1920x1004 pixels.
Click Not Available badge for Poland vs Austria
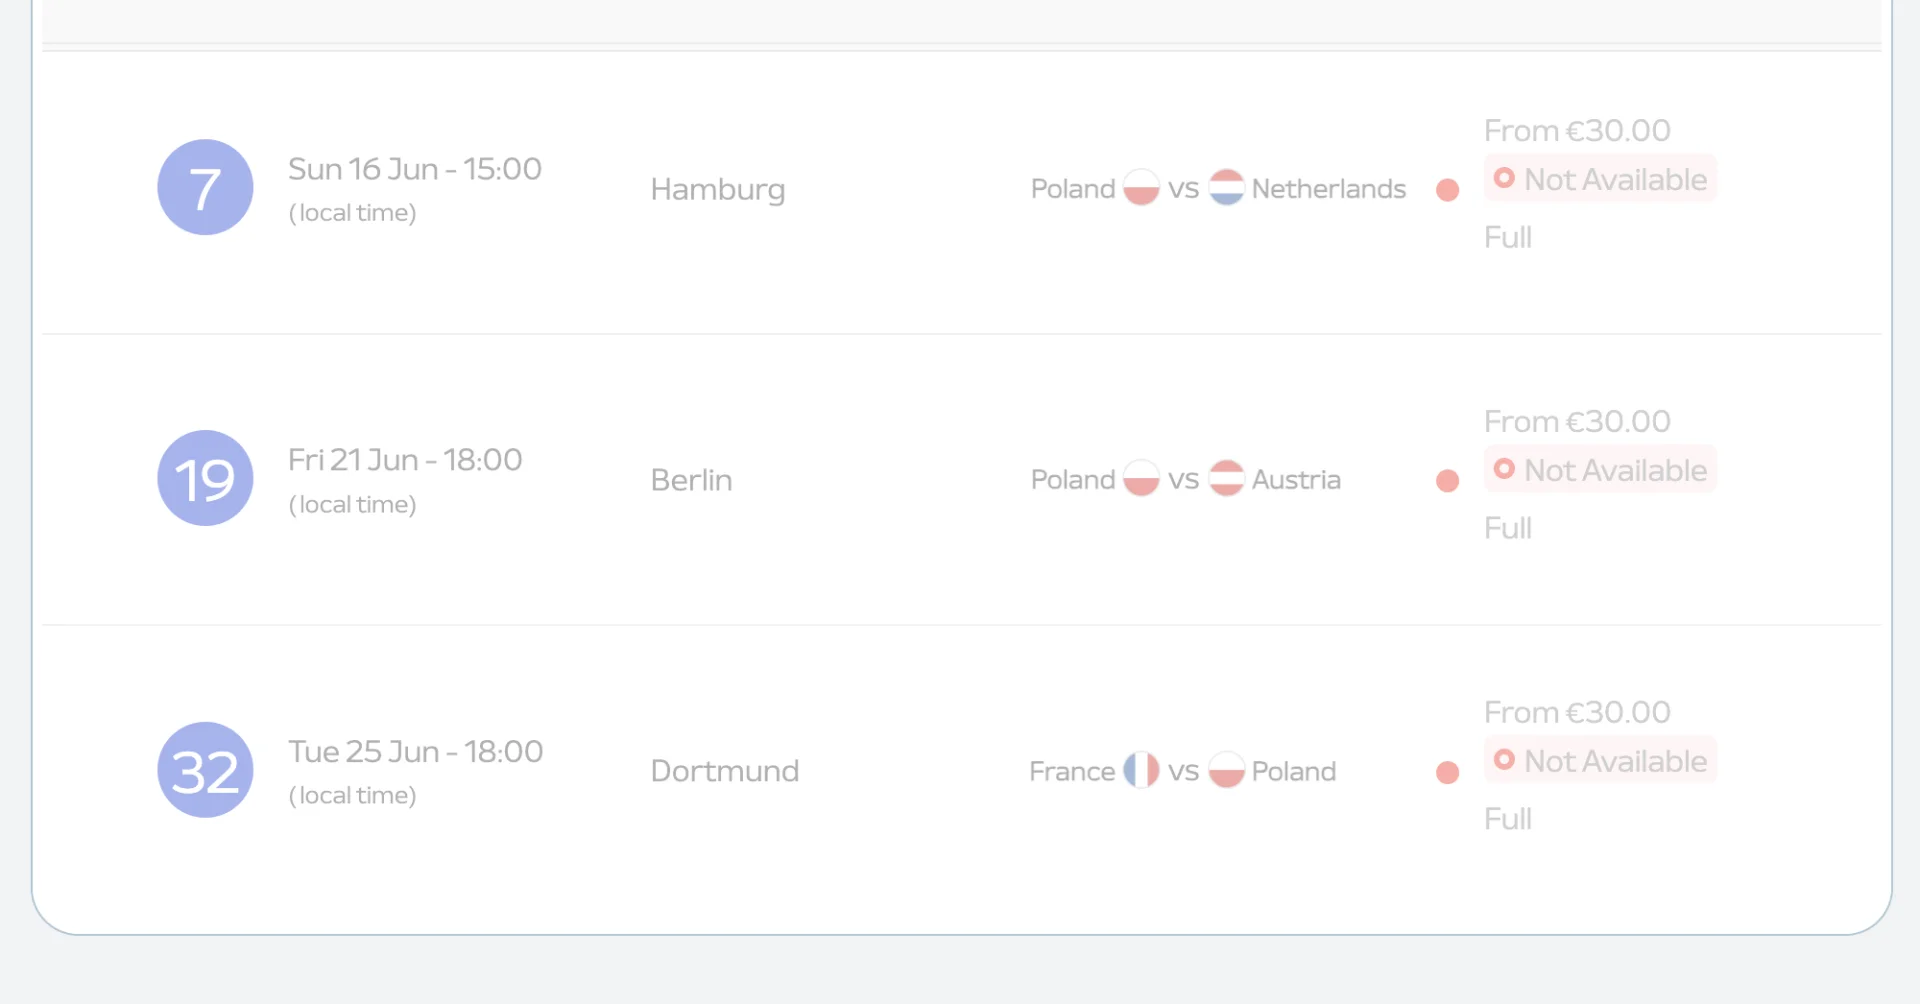[1600, 470]
